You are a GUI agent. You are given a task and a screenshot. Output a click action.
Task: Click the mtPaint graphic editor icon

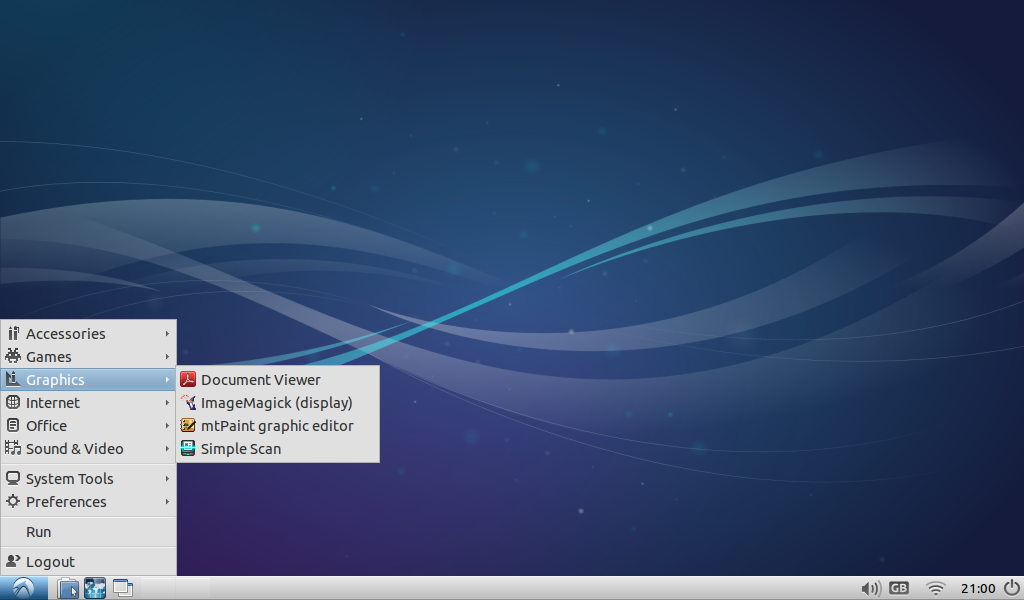pos(276,425)
